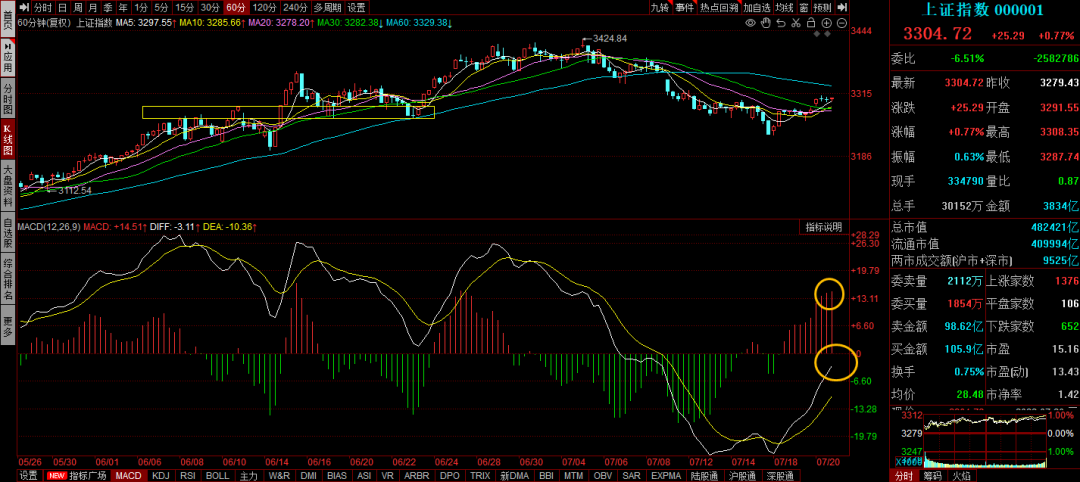The width and height of the screenshot is (1080, 482).
Task: Switch chart period to 季
Action: click(x=107, y=8)
